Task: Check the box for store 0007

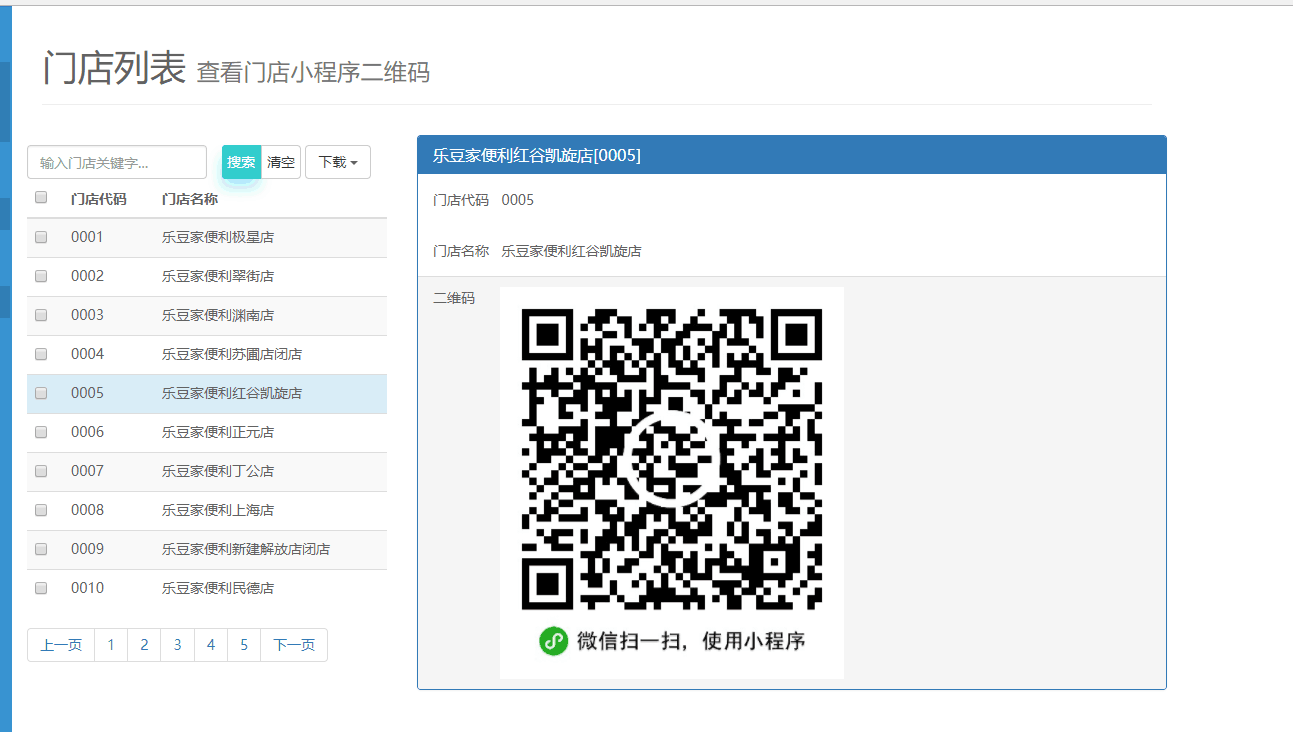Action: tap(41, 471)
